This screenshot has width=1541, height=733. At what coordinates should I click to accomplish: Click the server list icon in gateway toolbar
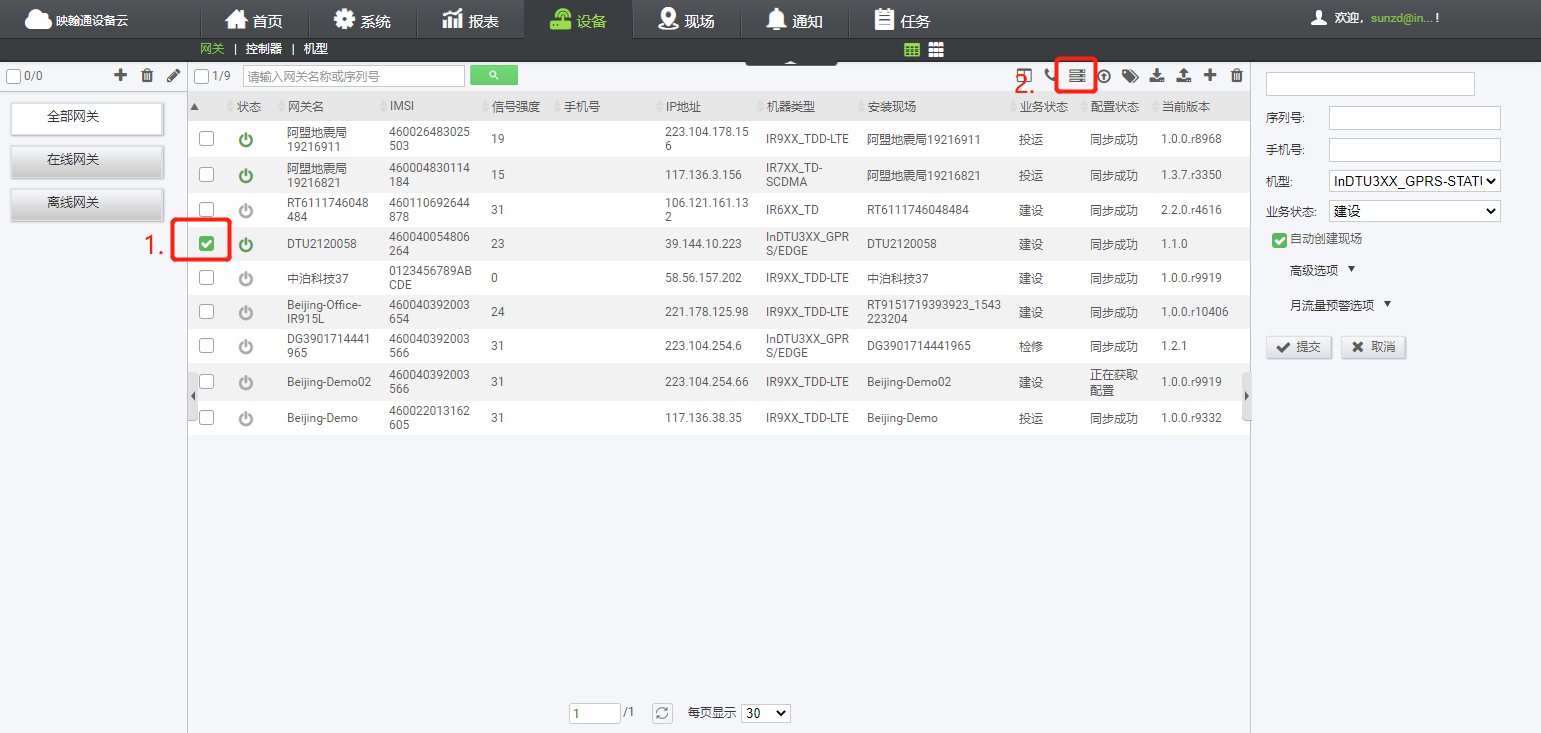coord(1077,75)
